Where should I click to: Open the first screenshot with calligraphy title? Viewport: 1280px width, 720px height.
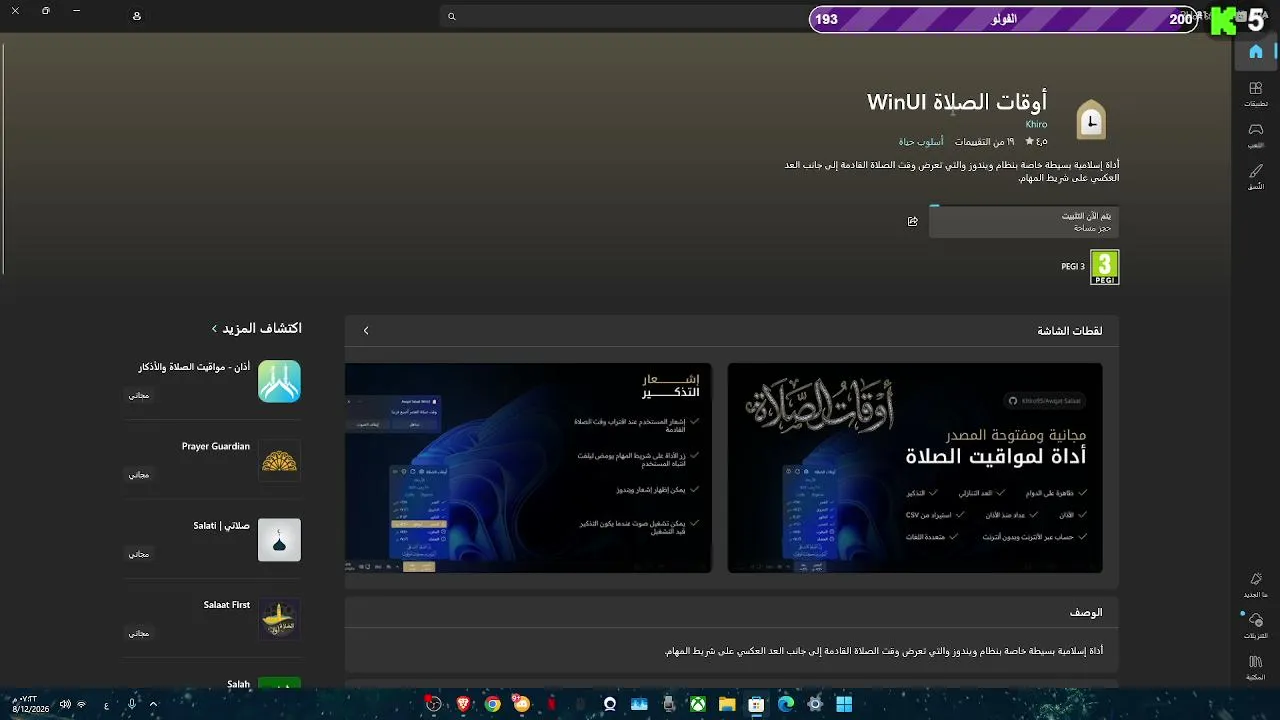(x=915, y=468)
